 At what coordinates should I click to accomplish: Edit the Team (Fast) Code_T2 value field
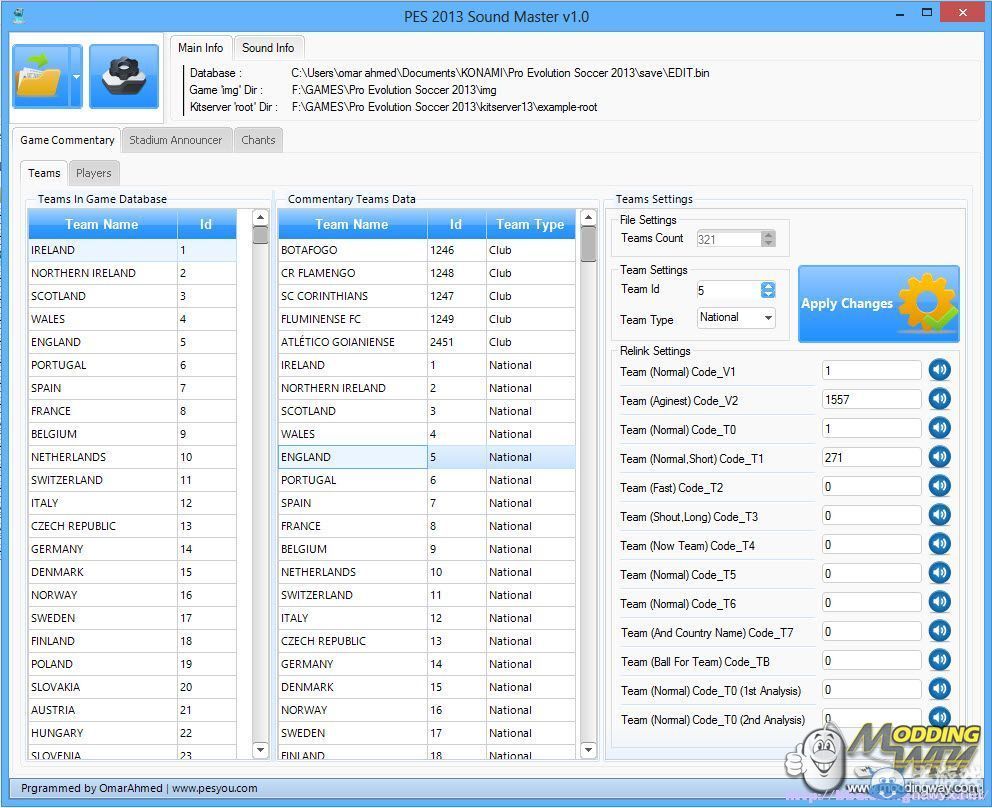tap(872, 486)
